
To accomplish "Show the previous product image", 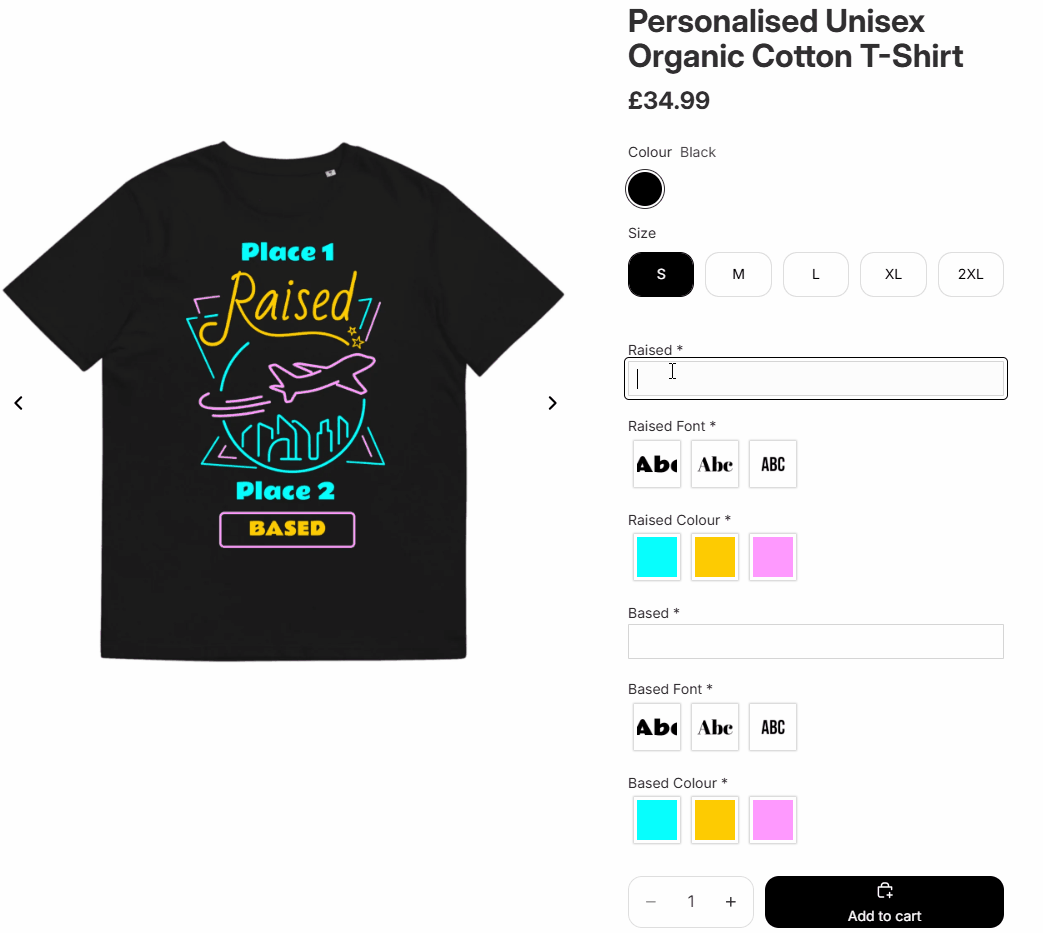I will point(19,403).
